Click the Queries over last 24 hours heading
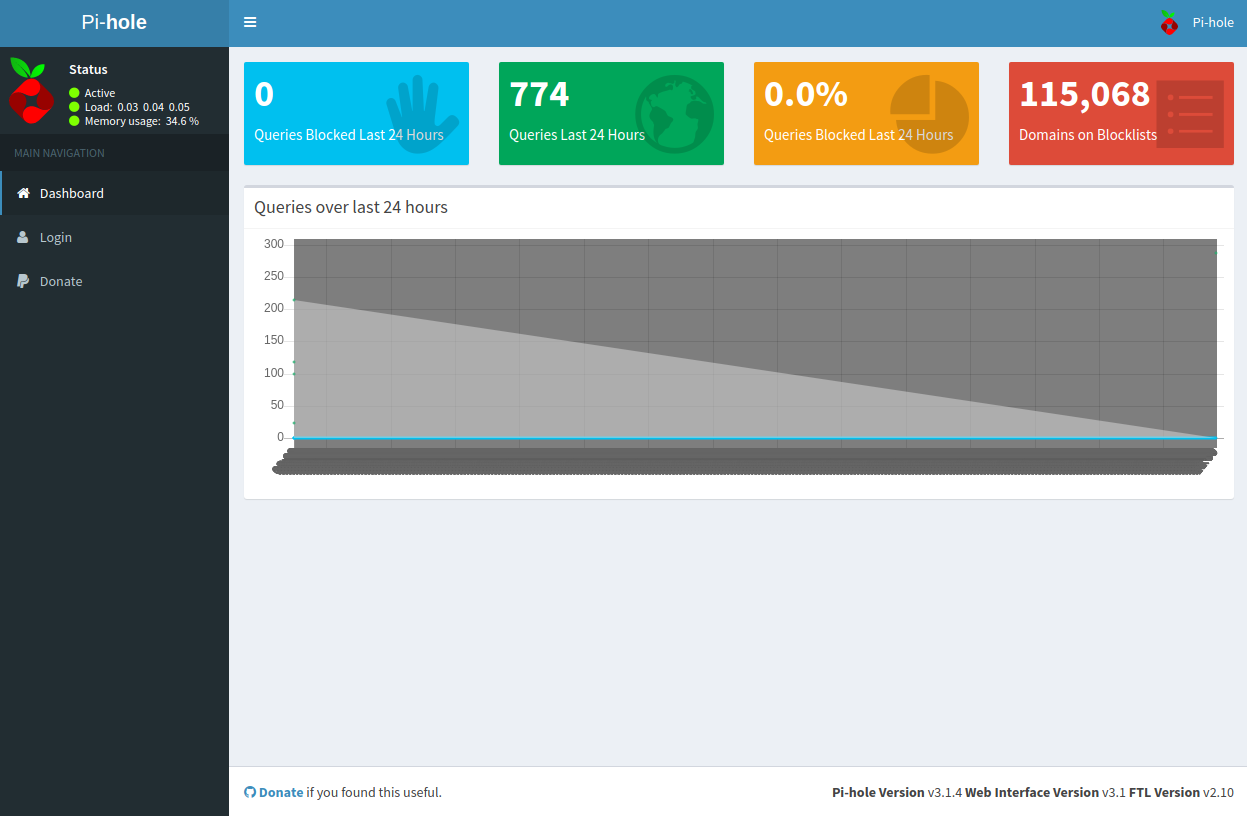Image resolution: width=1247 pixels, height=816 pixels. click(351, 208)
